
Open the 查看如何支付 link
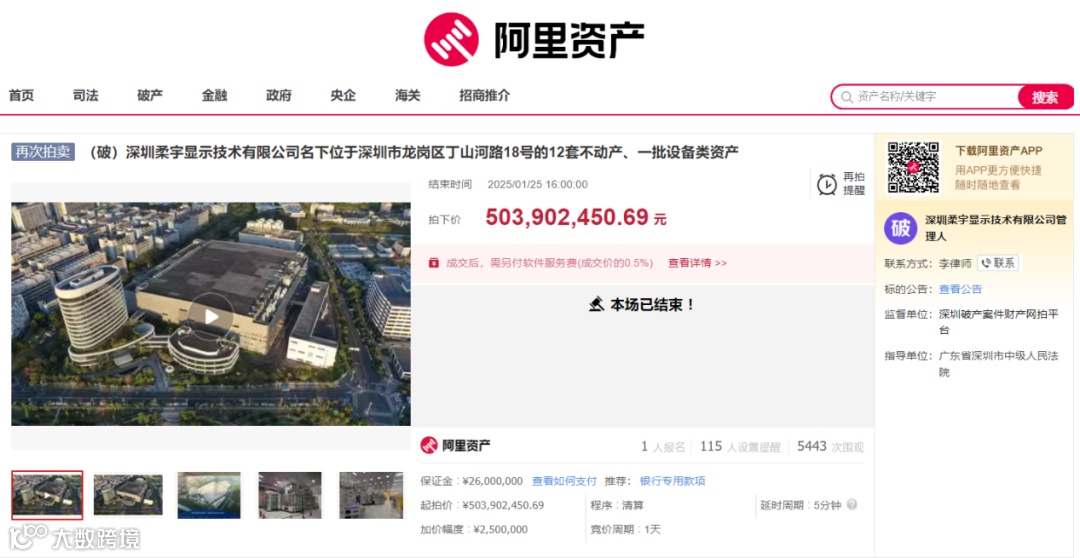click(x=564, y=481)
